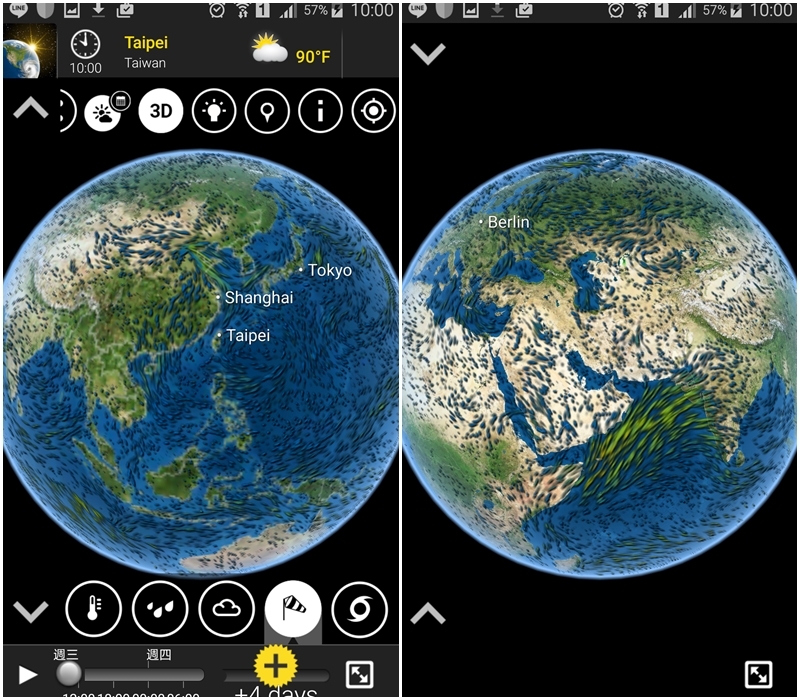Toggle the temperature thermometer layer
The height and width of the screenshot is (700, 800).
[93, 608]
